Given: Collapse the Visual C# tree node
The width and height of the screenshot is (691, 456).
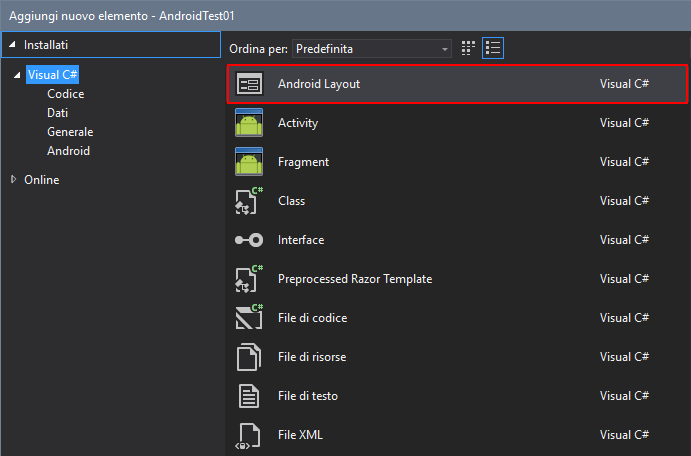Looking at the screenshot, I should [x=17, y=75].
